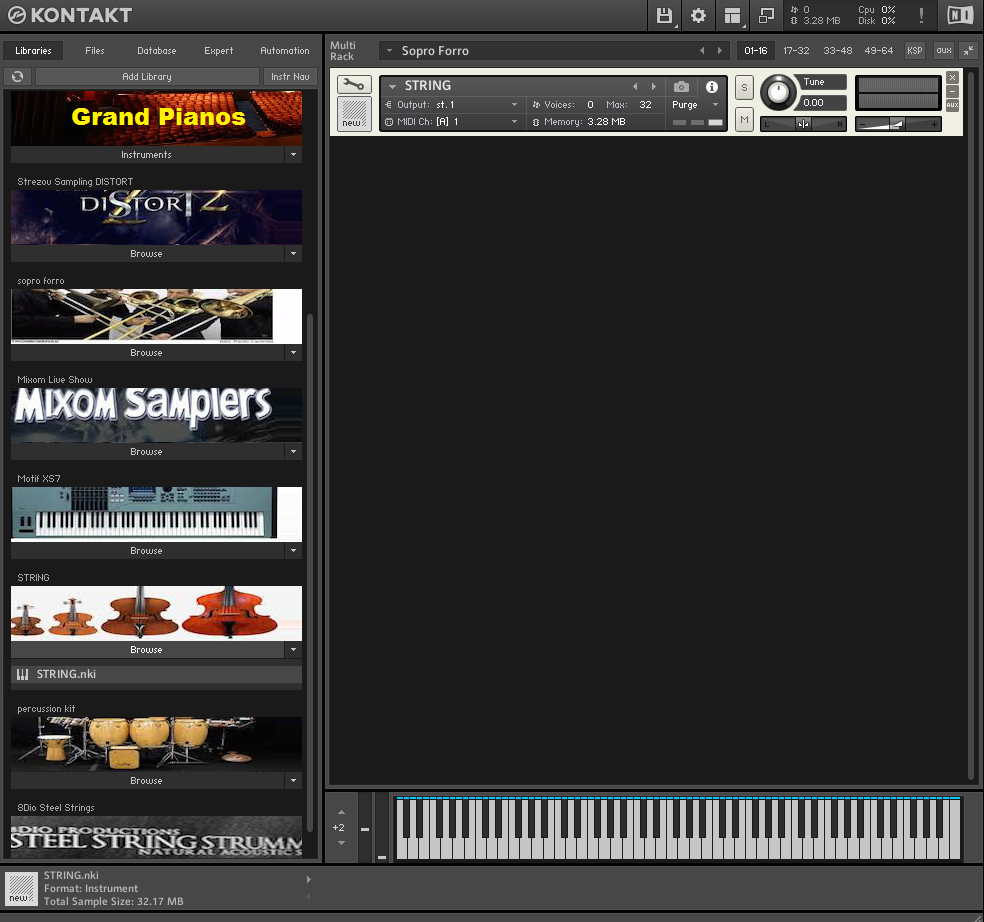
Task: Shift keyboard octave down arrow
Action: pos(341,843)
